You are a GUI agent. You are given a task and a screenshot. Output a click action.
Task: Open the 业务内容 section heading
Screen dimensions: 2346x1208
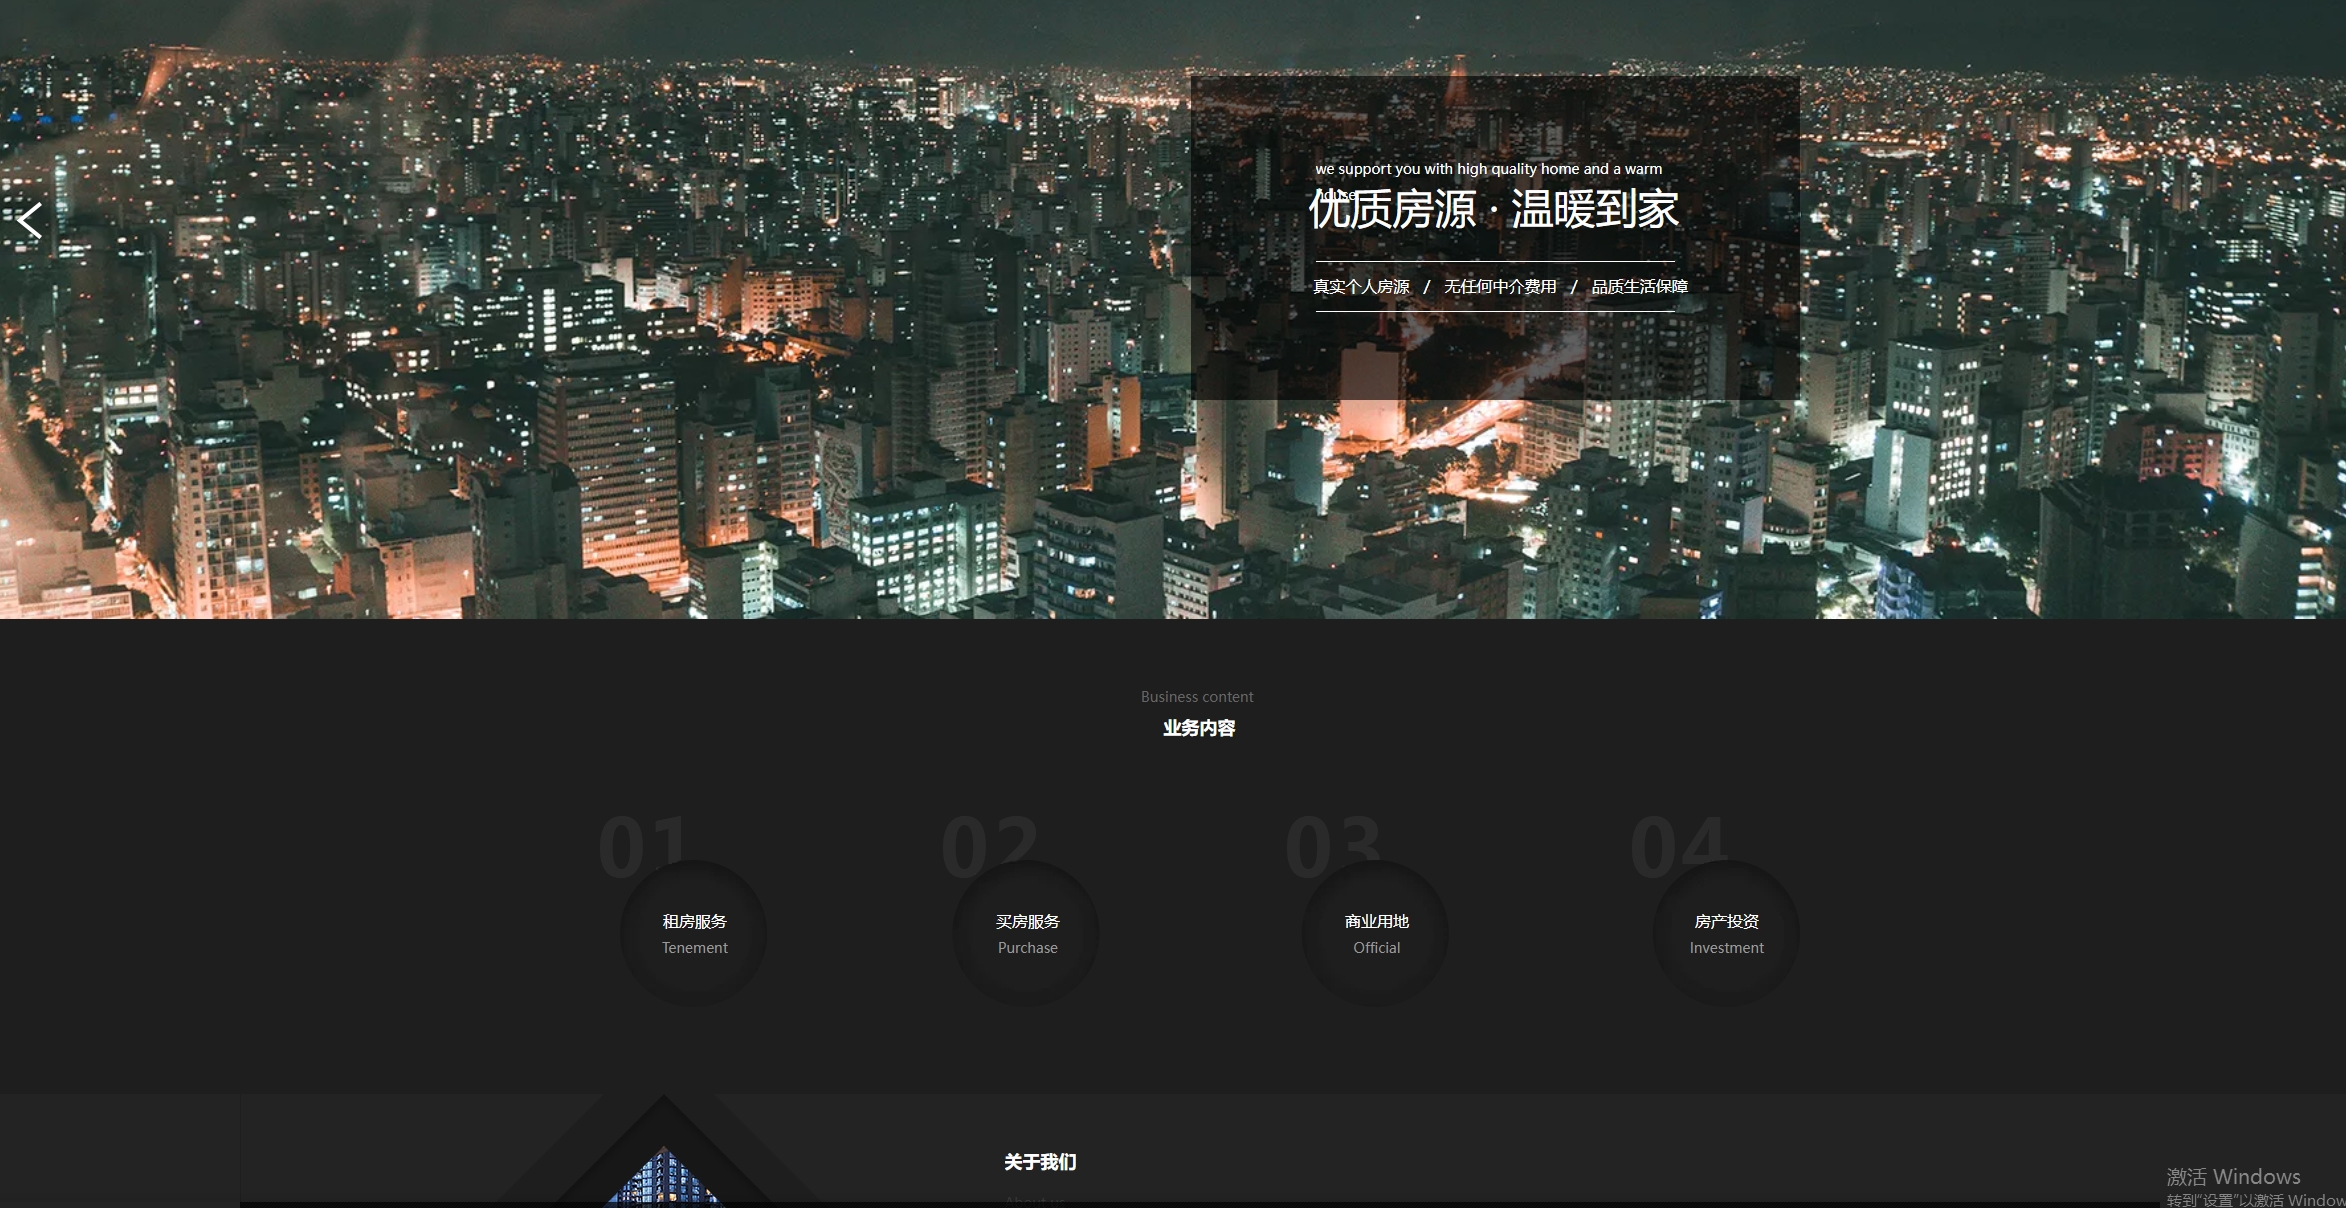pos(1196,729)
